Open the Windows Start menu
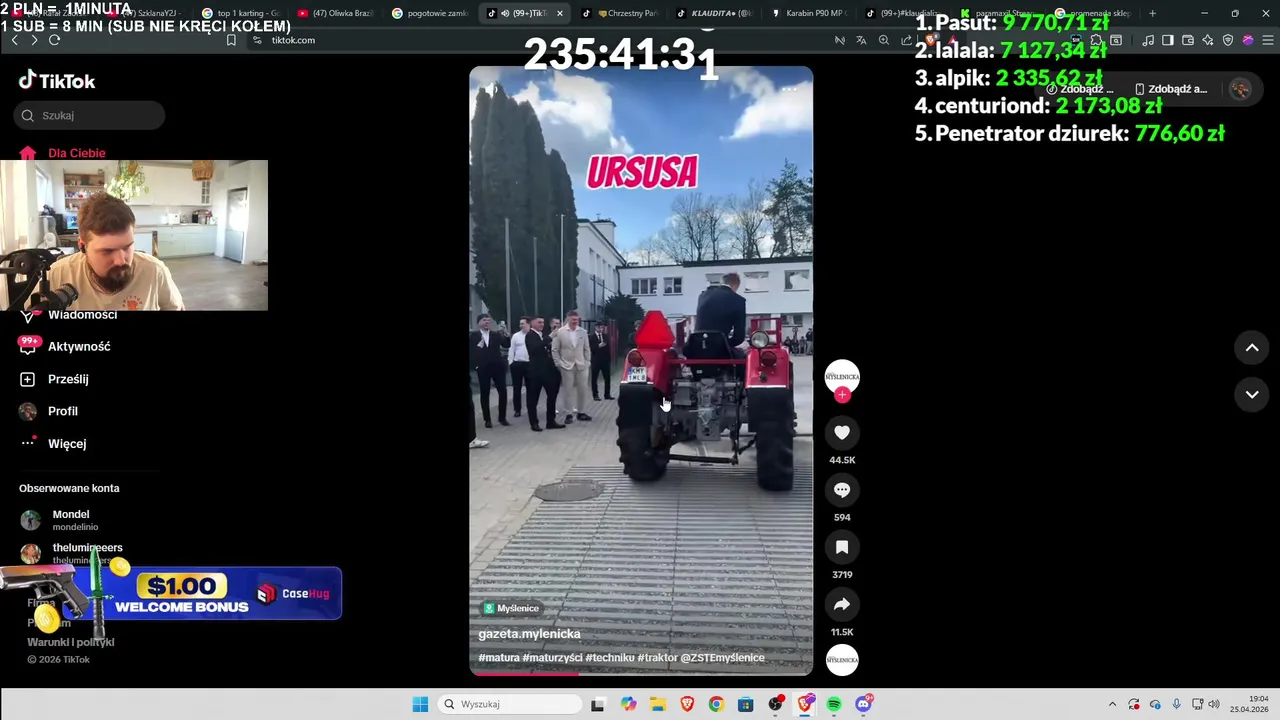Viewport: 1280px width, 720px height. [x=420, y=704]
